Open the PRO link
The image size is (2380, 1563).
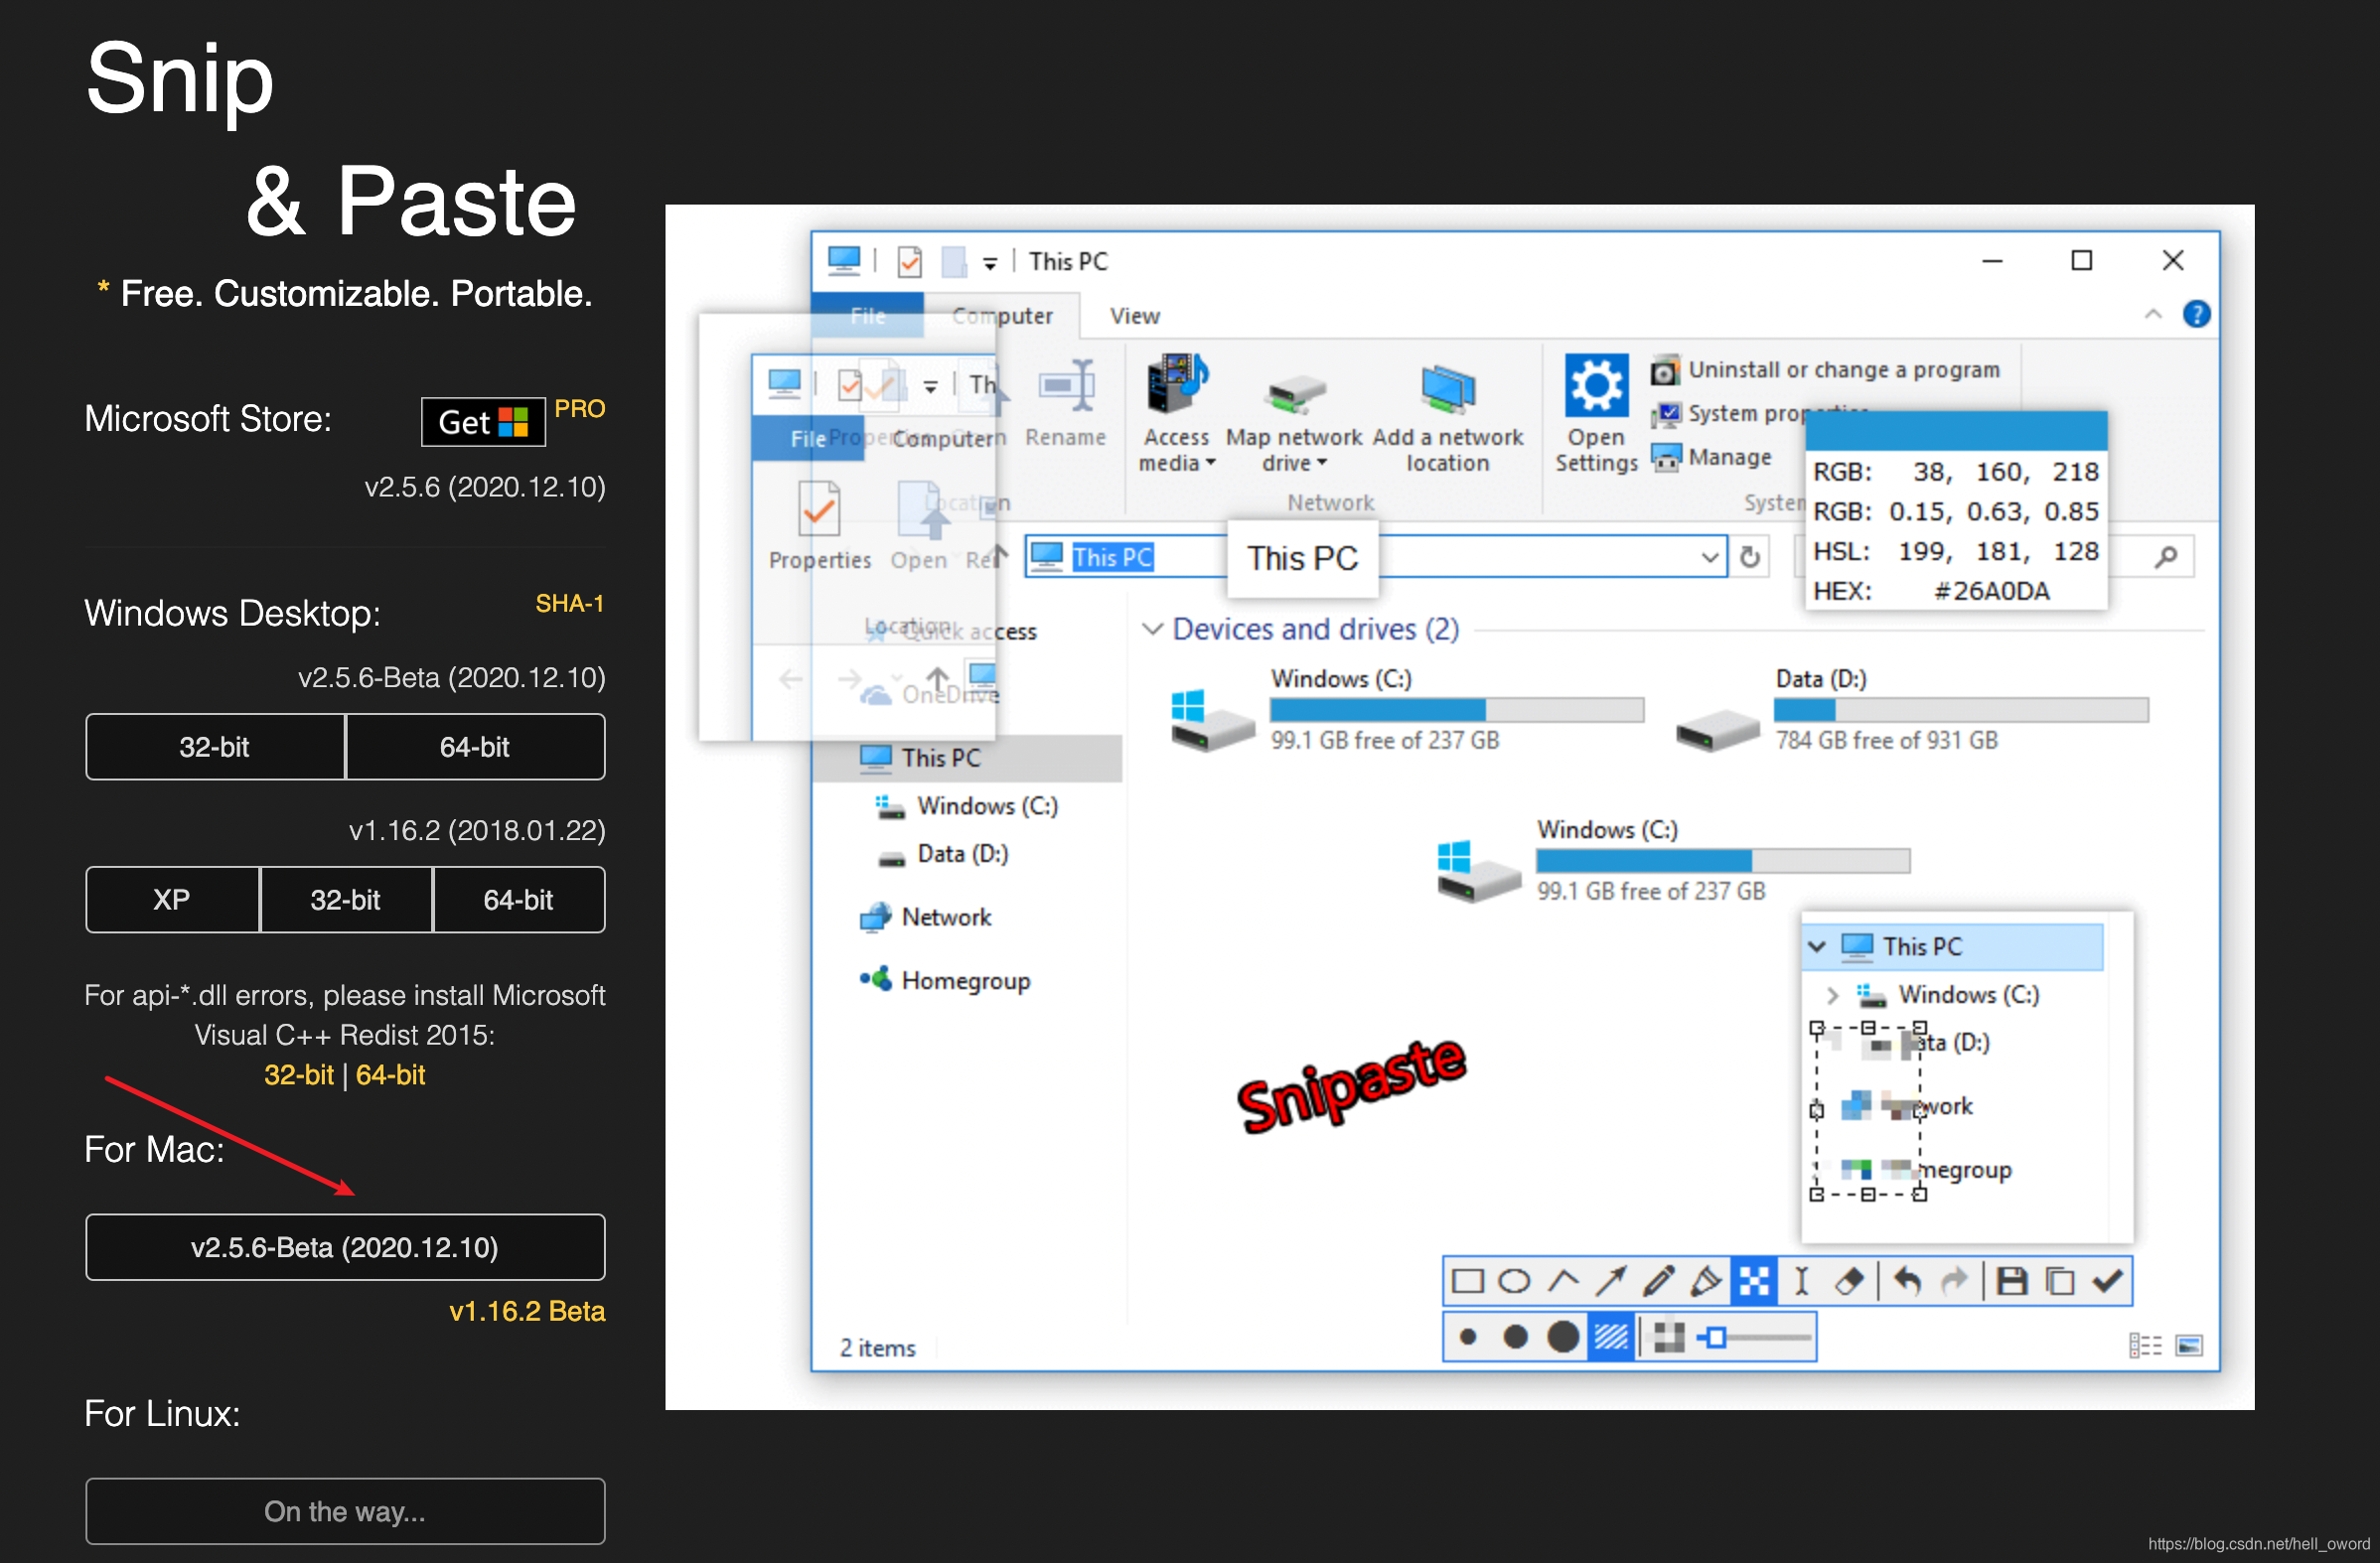(x=580, y=409)
